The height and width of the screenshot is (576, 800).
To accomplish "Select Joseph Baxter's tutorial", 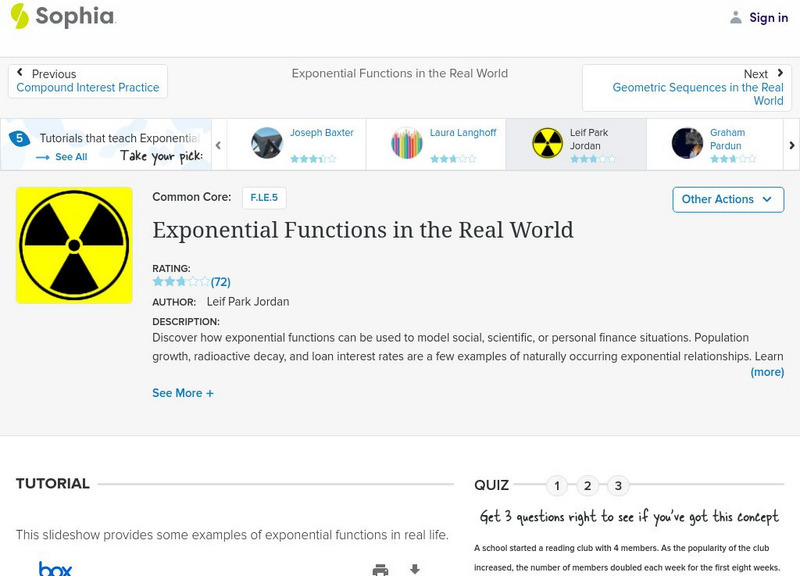I will [x=296, y=144].
